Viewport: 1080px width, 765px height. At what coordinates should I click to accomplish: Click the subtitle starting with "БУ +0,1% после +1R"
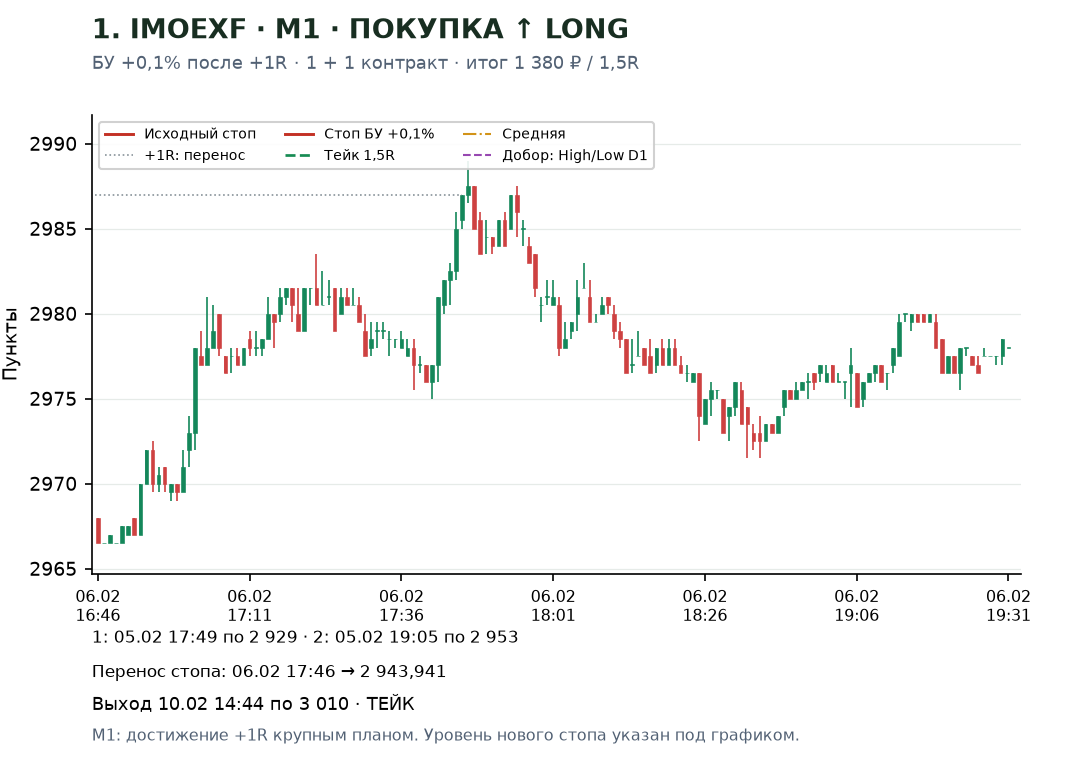coord(365,63)
